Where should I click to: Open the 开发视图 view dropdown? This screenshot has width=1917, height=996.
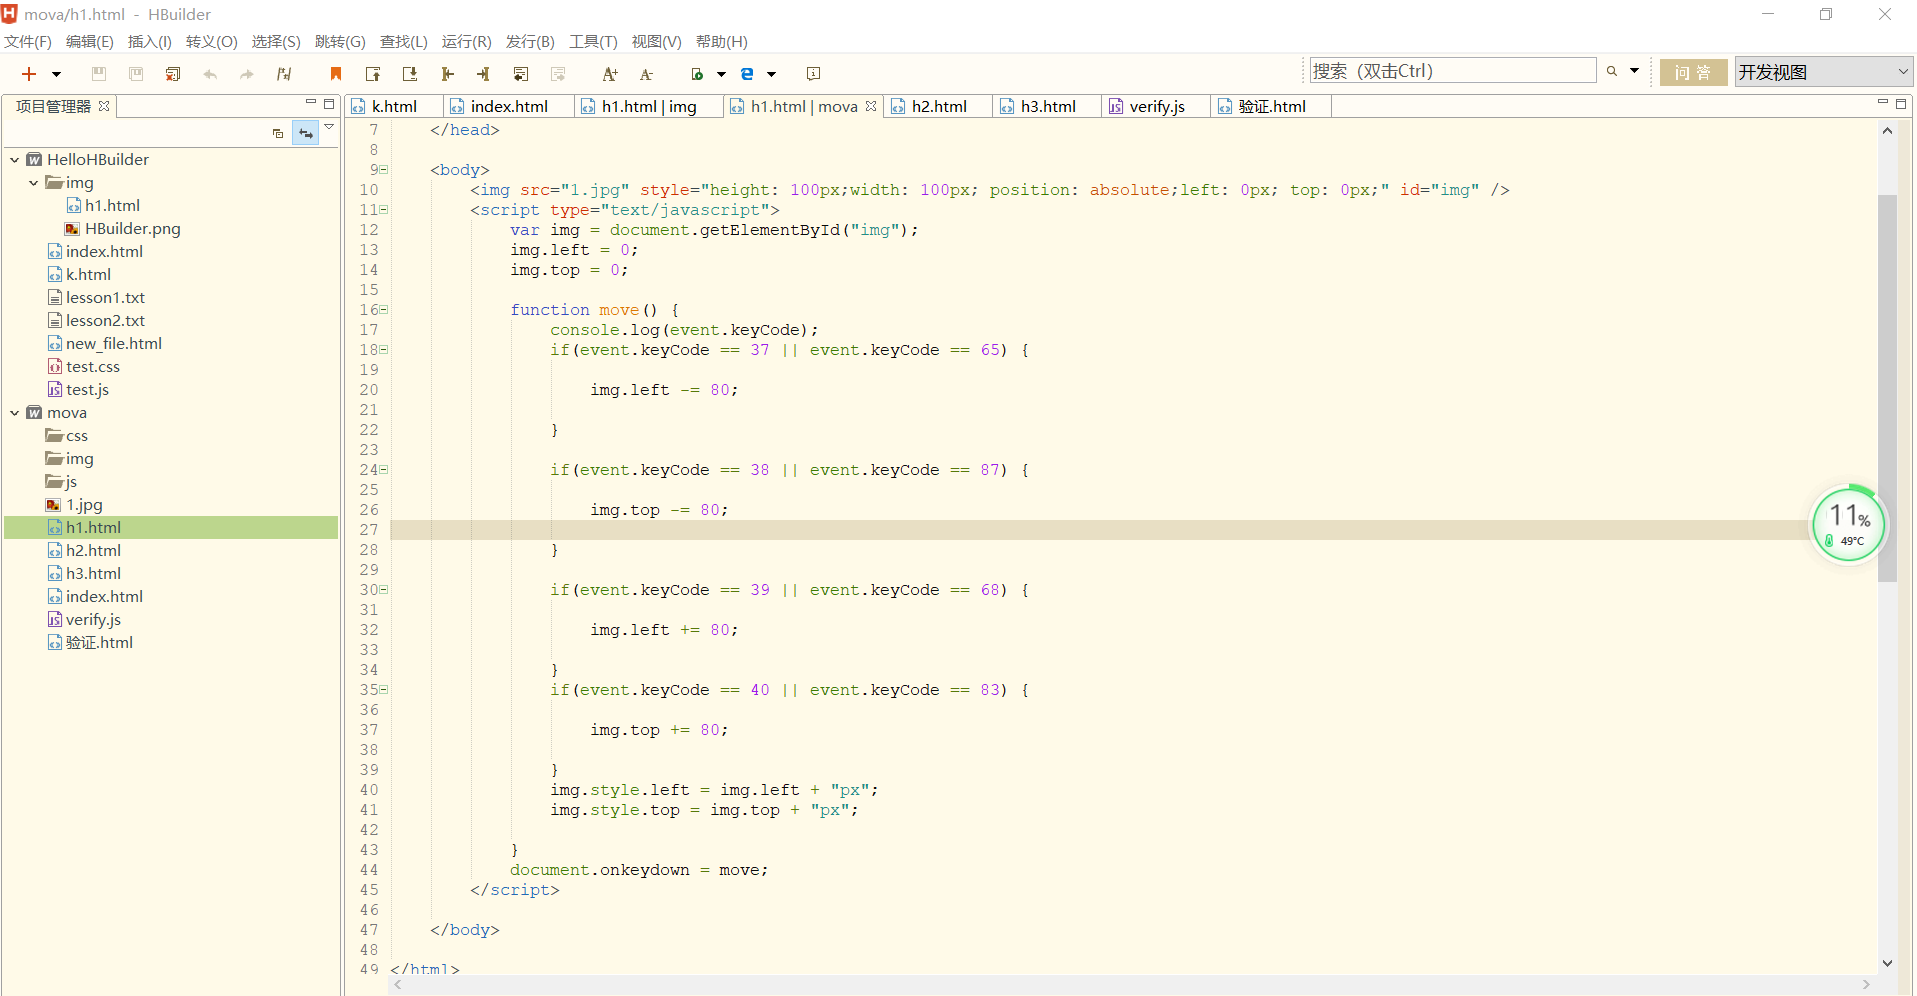point(1899,71)
